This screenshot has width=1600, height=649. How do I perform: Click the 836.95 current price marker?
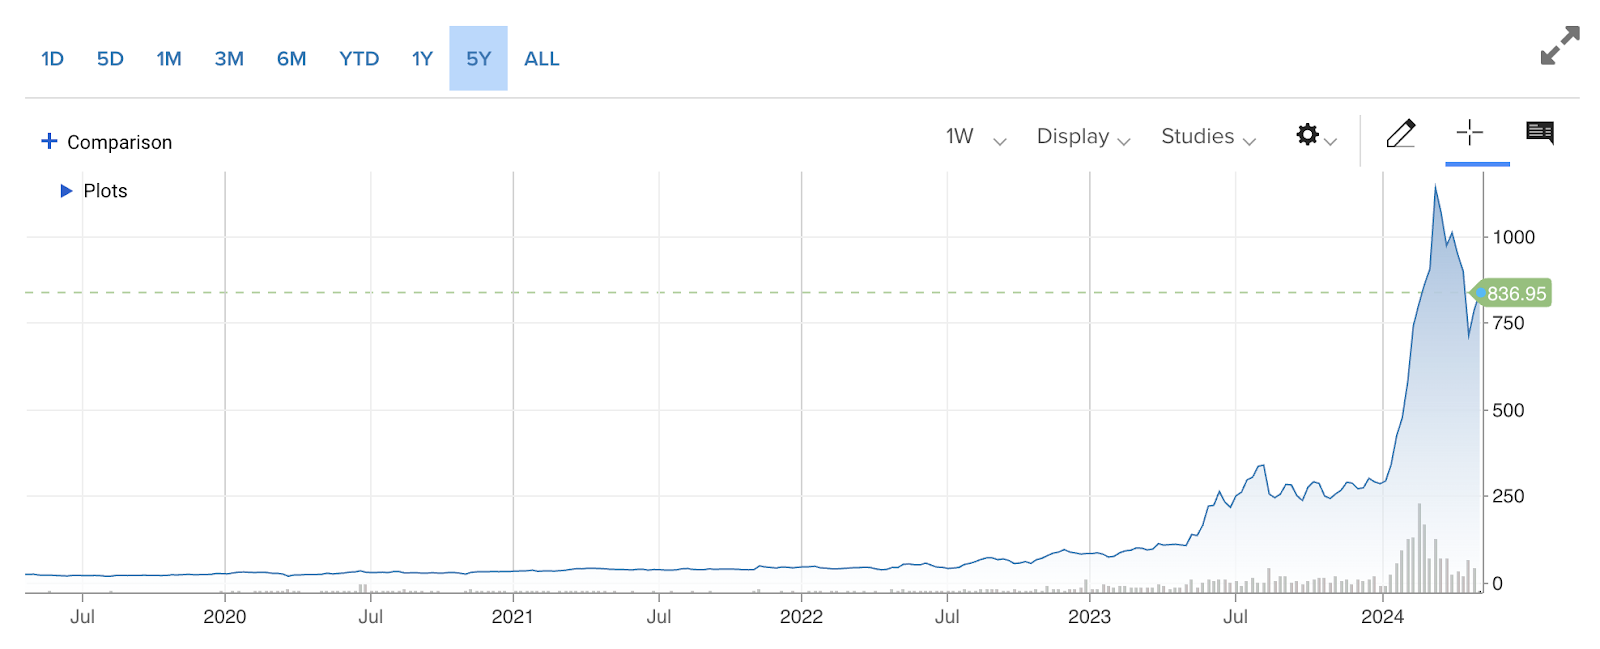pos(1515,294)
